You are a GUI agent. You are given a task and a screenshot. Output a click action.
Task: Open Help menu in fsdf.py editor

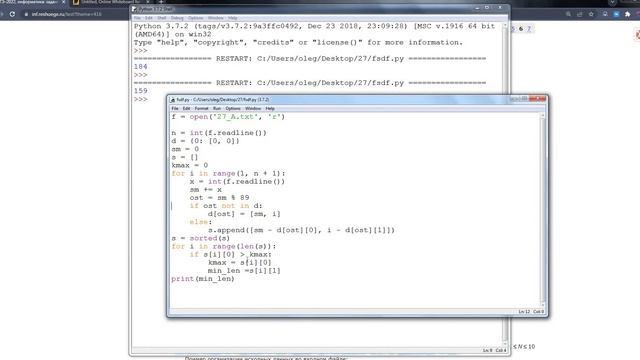coord(270,109)
